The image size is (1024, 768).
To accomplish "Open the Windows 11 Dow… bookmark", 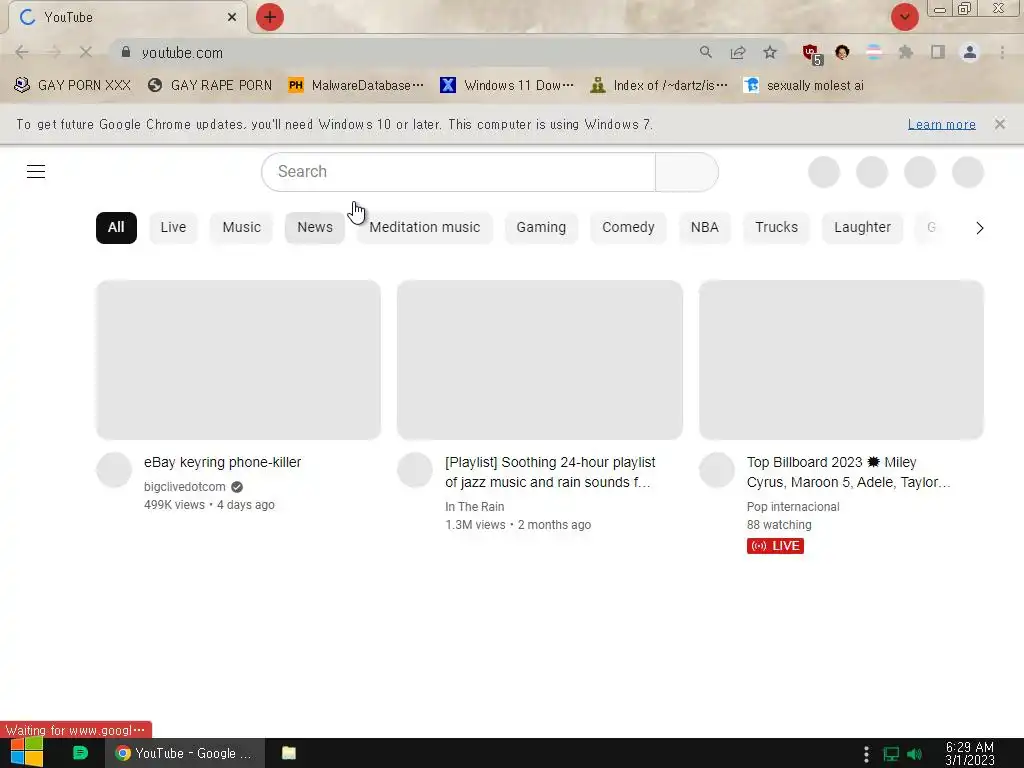I will click(x=507, y=86).
